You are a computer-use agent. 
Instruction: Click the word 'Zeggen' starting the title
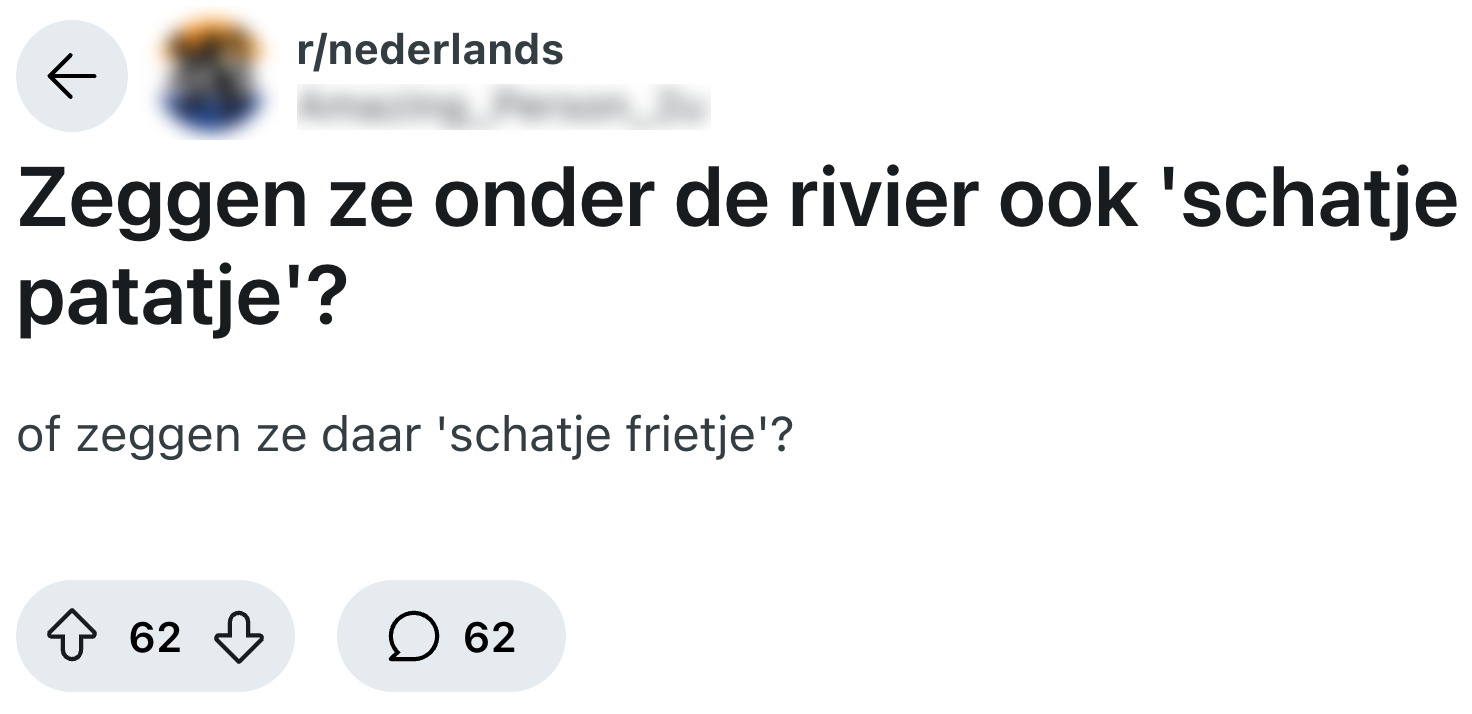click(162, 199)
